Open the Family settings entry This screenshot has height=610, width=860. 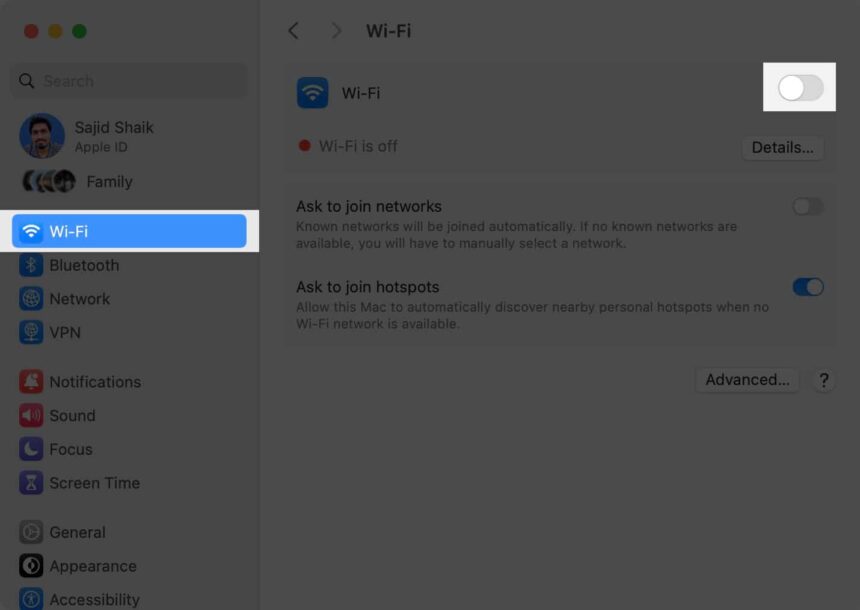coord(109,181)
